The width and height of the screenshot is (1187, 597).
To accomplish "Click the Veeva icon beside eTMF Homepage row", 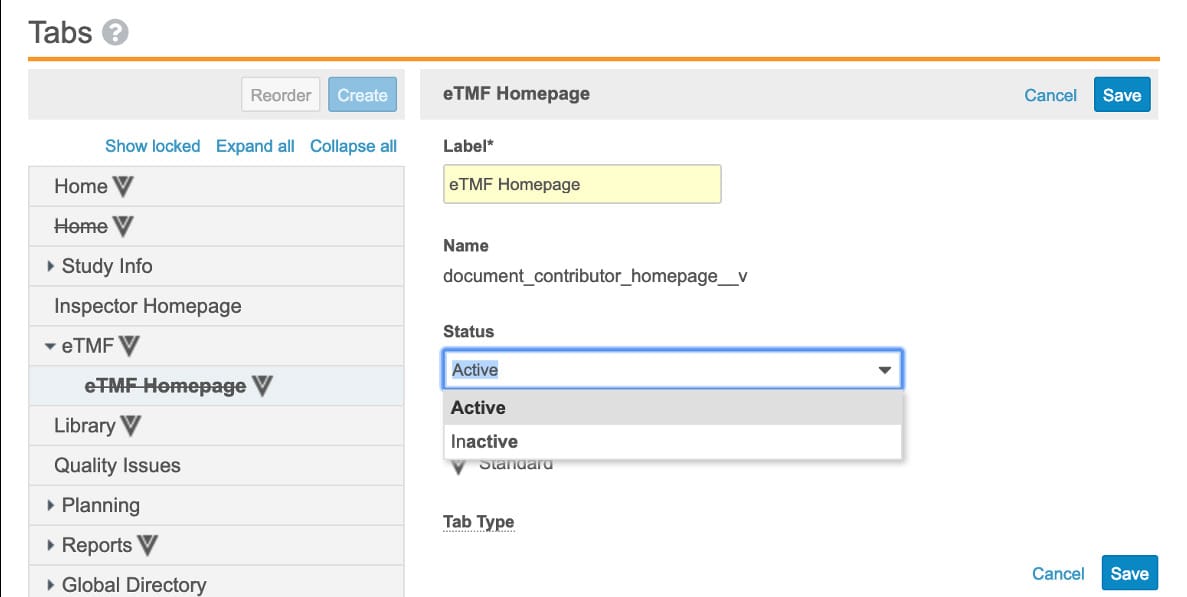I will (262, 386).
